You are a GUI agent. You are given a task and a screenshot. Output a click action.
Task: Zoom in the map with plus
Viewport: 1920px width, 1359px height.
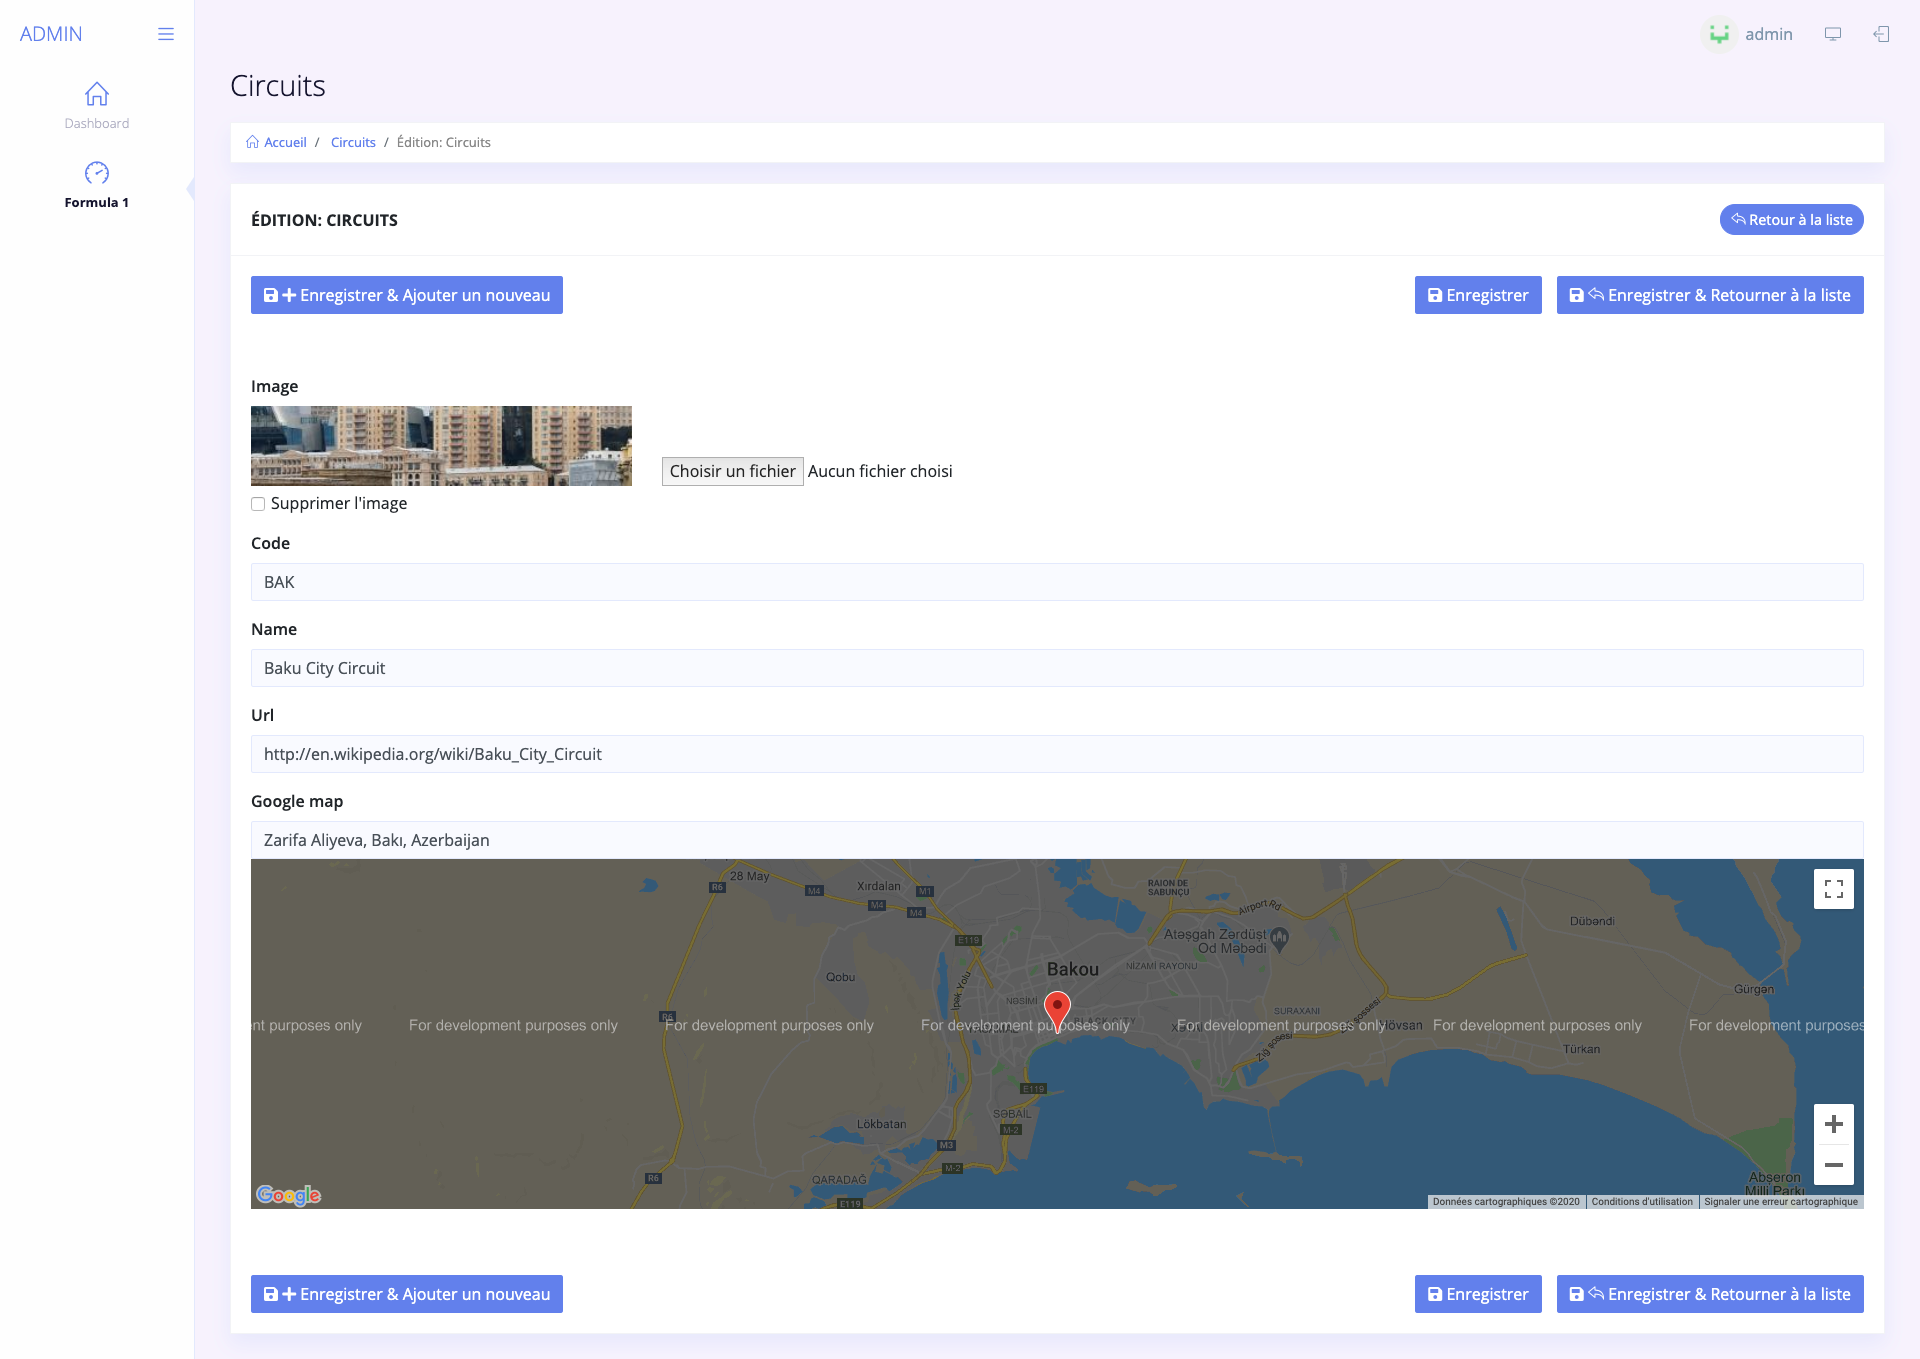(x=1833, y=1124)
